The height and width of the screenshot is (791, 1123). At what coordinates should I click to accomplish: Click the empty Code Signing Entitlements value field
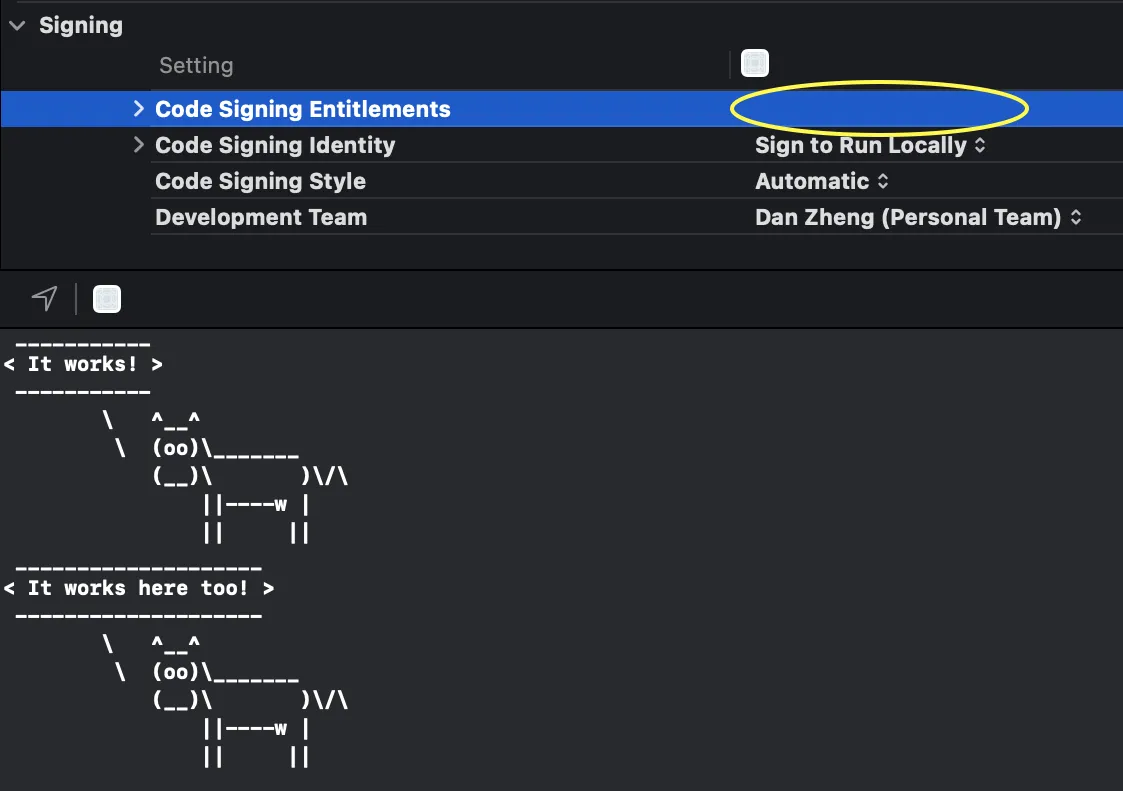[x=878, y=109]
